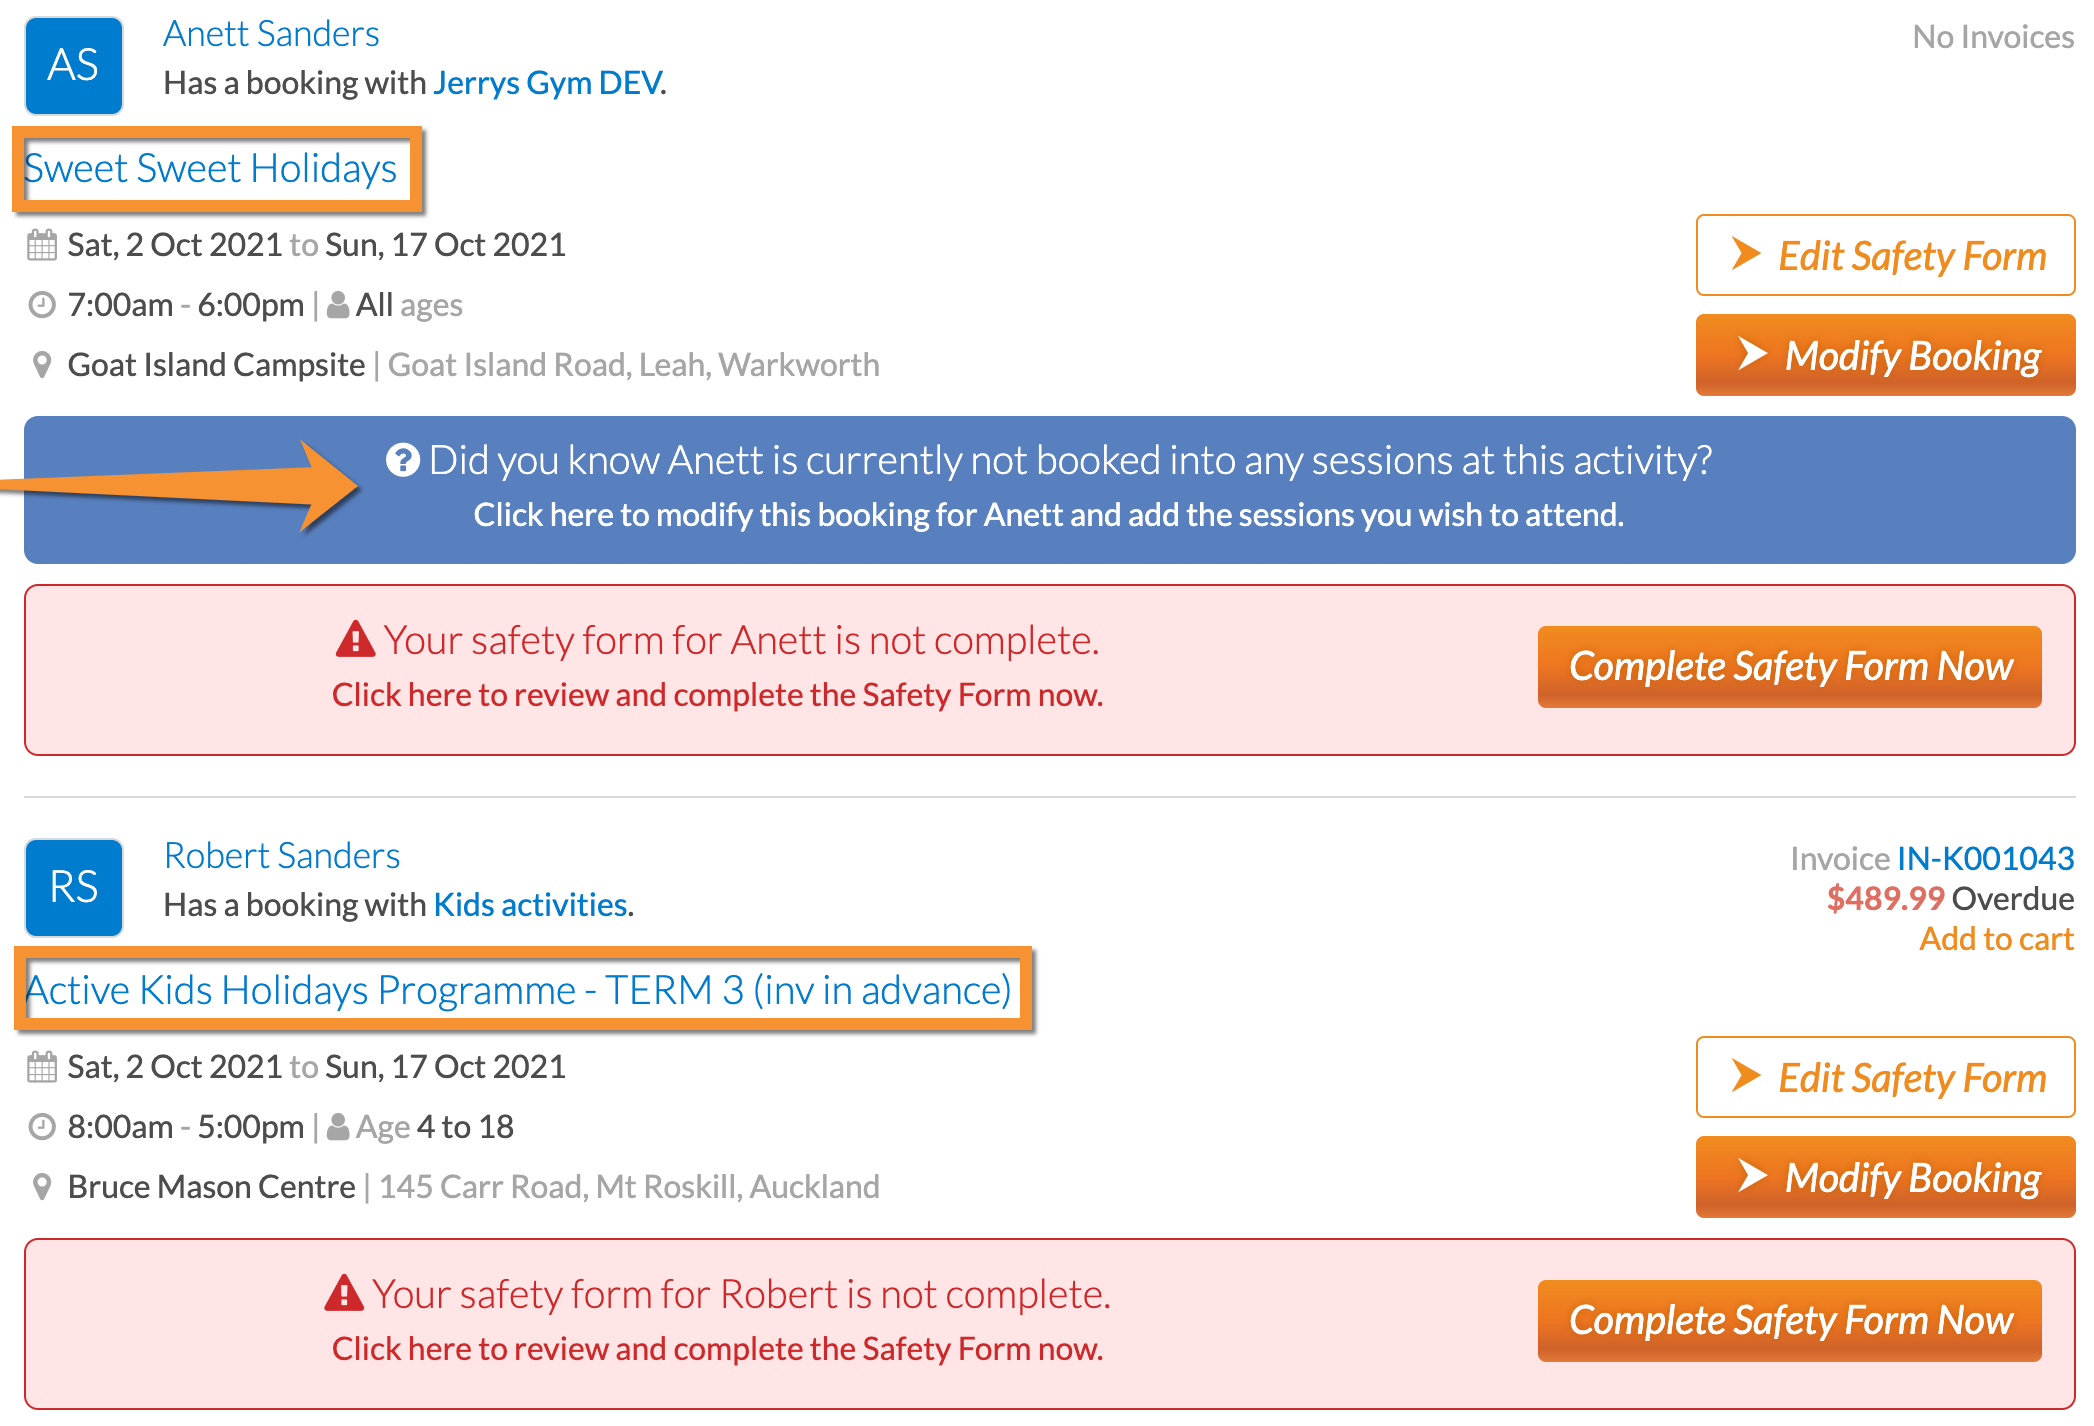Edit Safety Form for Anett's booking
2094x1426 pixels.
tap(1885, 255)
